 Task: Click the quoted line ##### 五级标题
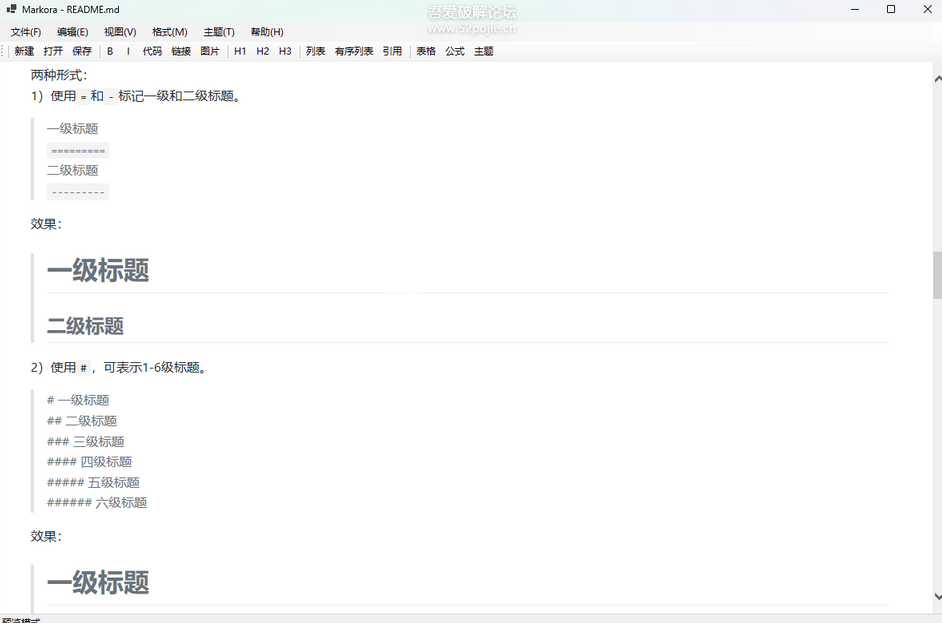pyautogui.click(x=93, y=482)
